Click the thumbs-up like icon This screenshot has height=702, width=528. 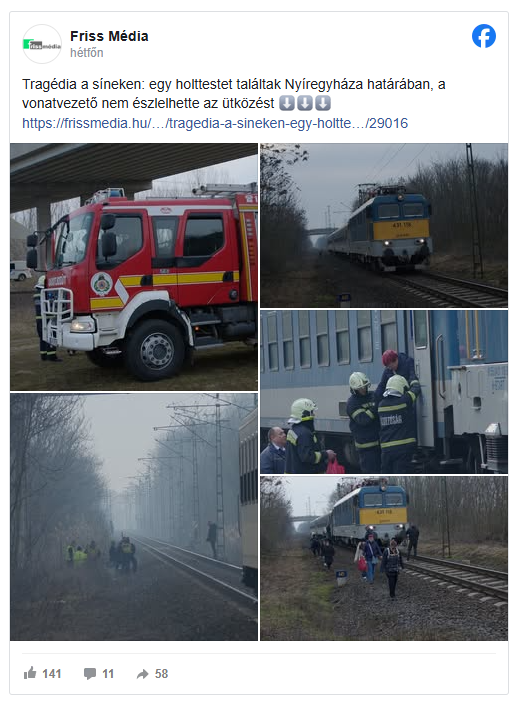[30, 673]
